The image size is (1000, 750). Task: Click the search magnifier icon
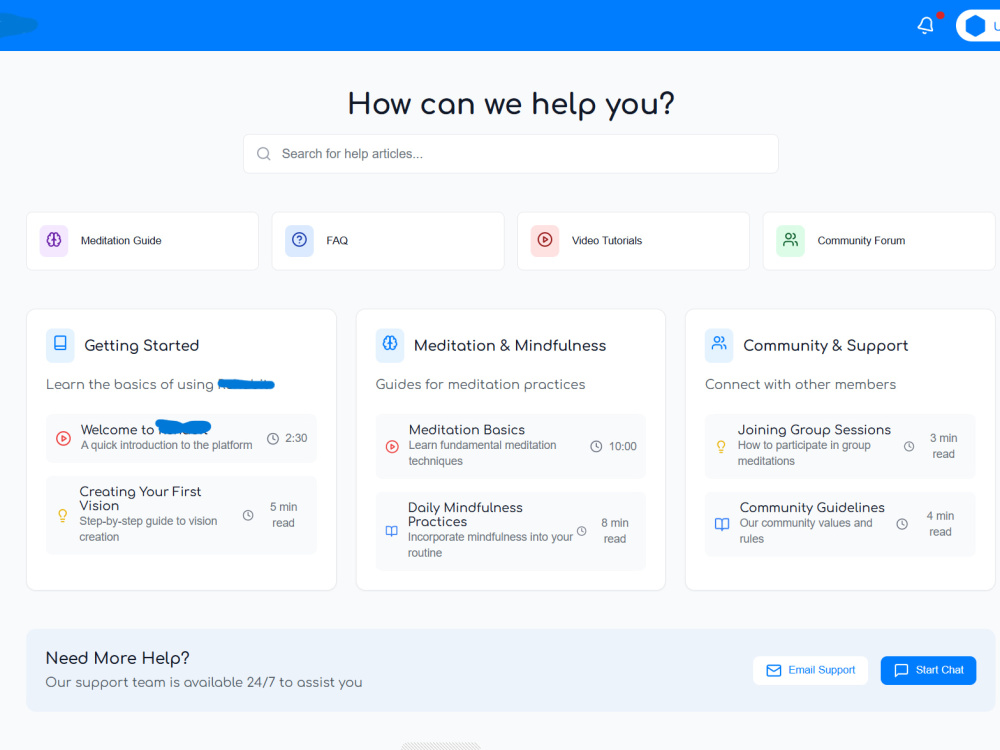coord(263,154)
